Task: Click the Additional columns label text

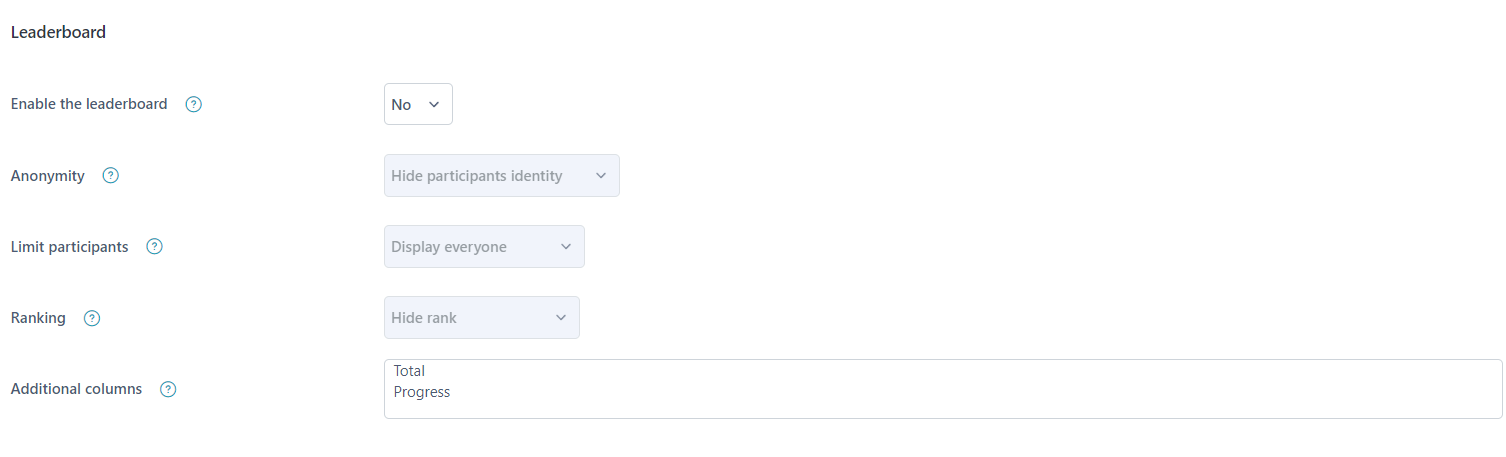Action: click(x=76, y=389)
